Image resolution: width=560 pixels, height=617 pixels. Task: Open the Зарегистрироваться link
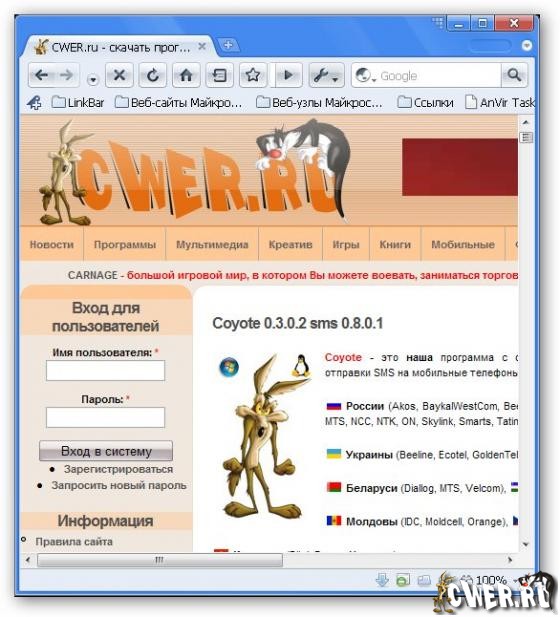pyautogui.click(x=118, y=469)
